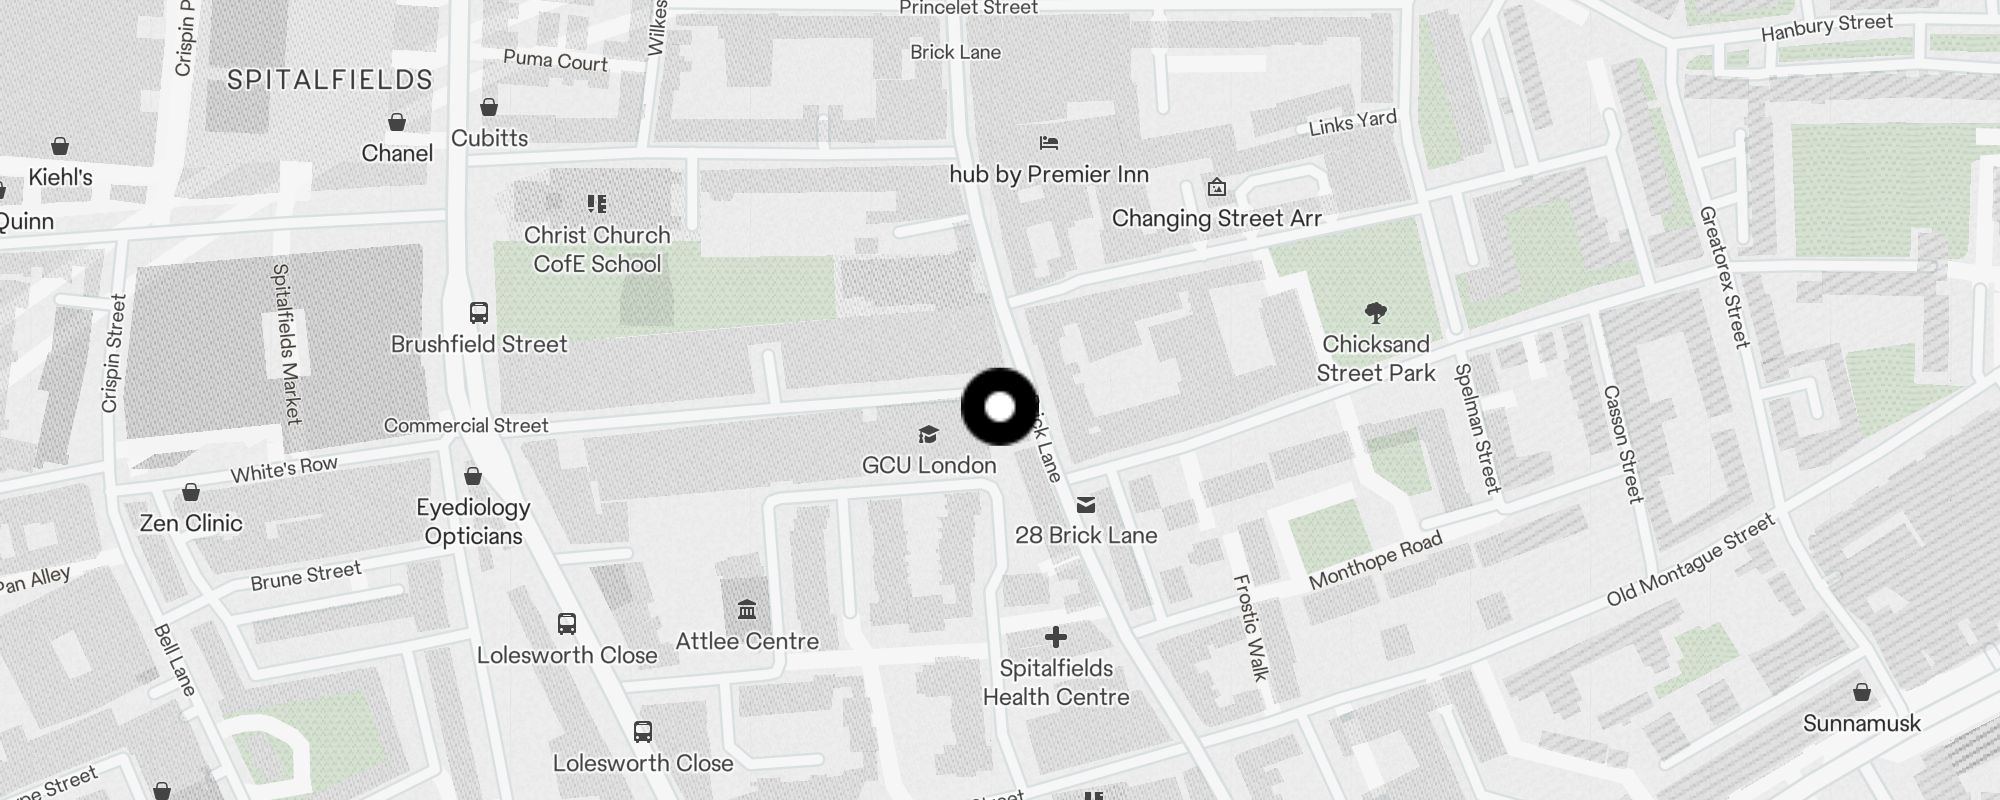Click the Spitalfields district label

click(330, 80)
